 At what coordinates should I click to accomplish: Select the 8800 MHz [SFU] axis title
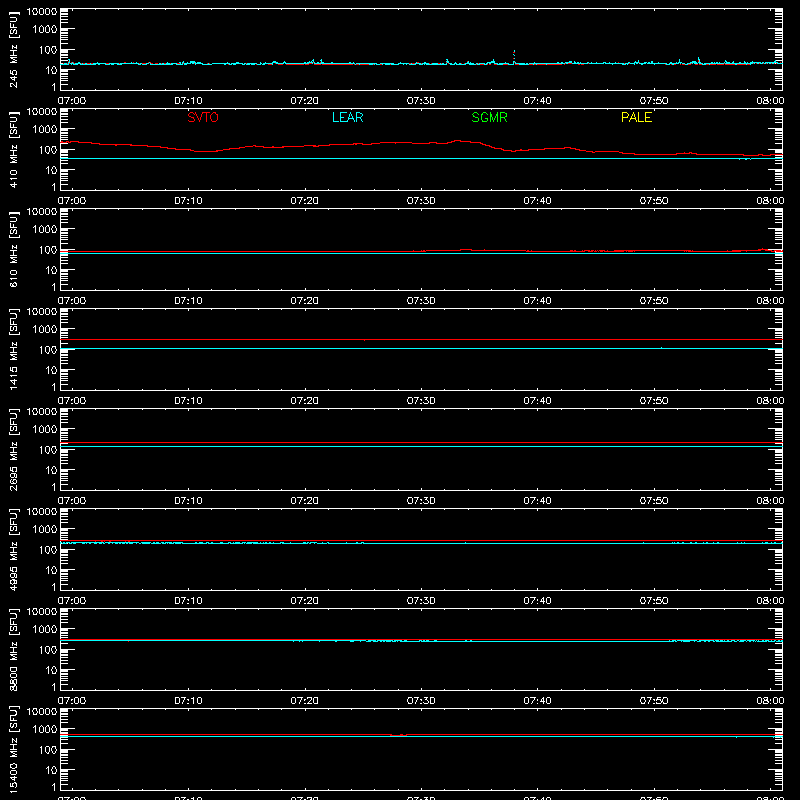point(14,649)
